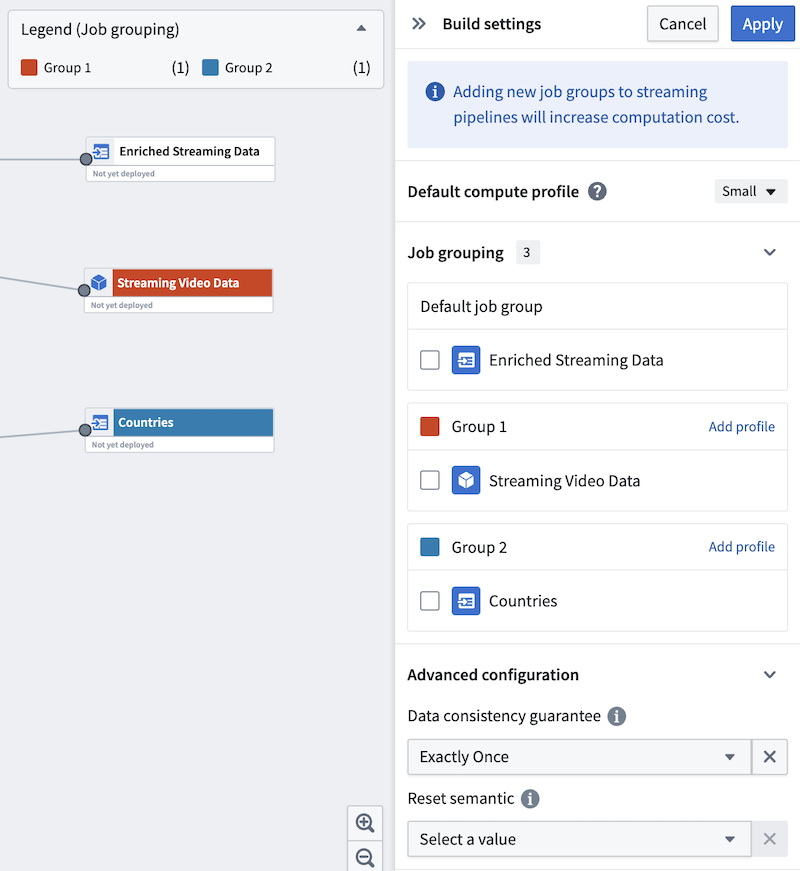800x871 pixels.
Task: Click the Countries dataset icon in Group 2
Action: [x=466, y=601]
